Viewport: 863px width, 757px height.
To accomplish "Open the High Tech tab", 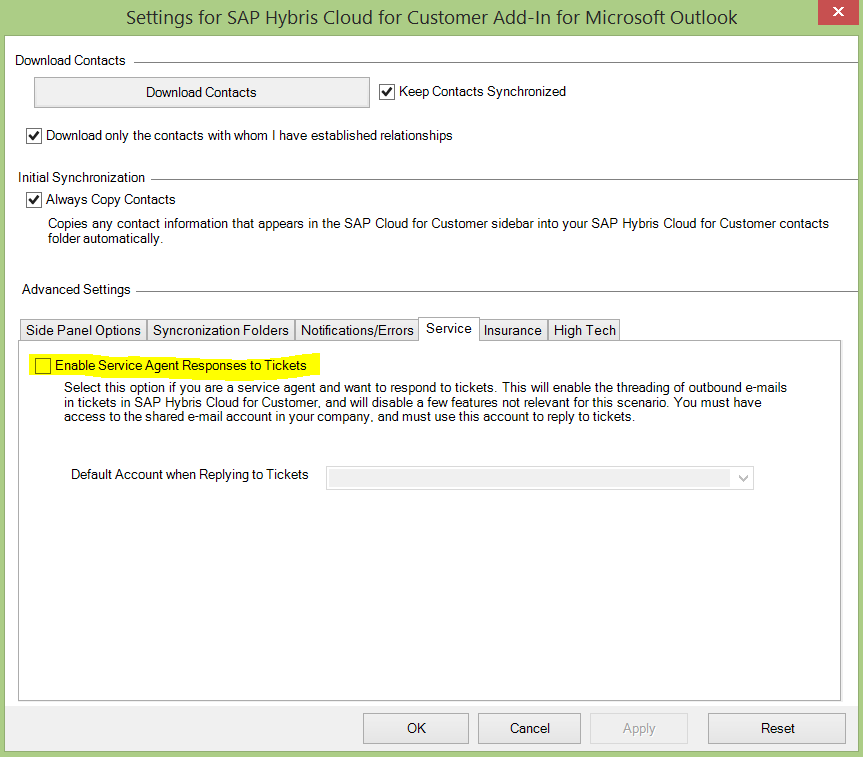I will click(585, 330).
